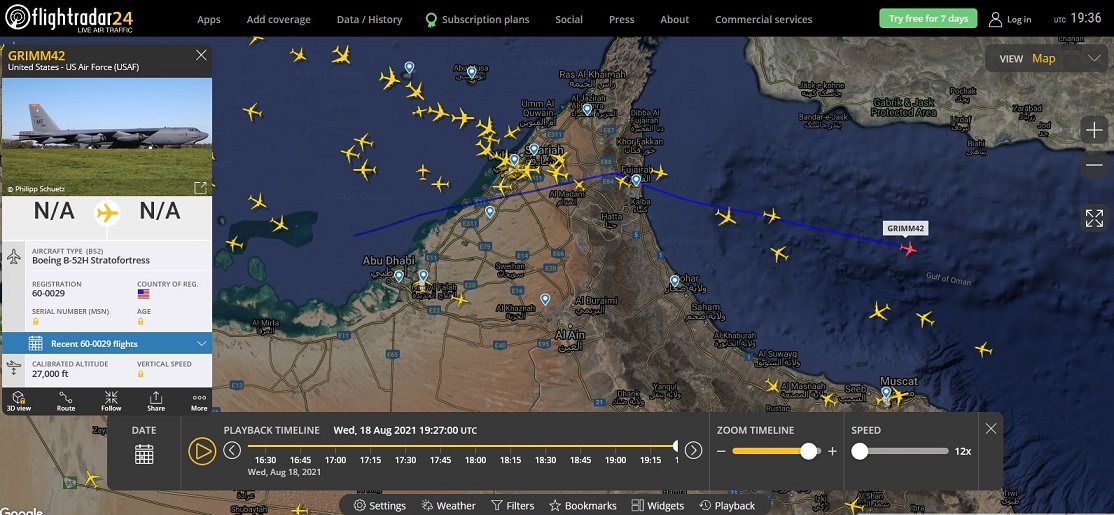Screen dimensions: 1114x515
Task: Go to Subscription plans
Action: (x=477, y=19)
